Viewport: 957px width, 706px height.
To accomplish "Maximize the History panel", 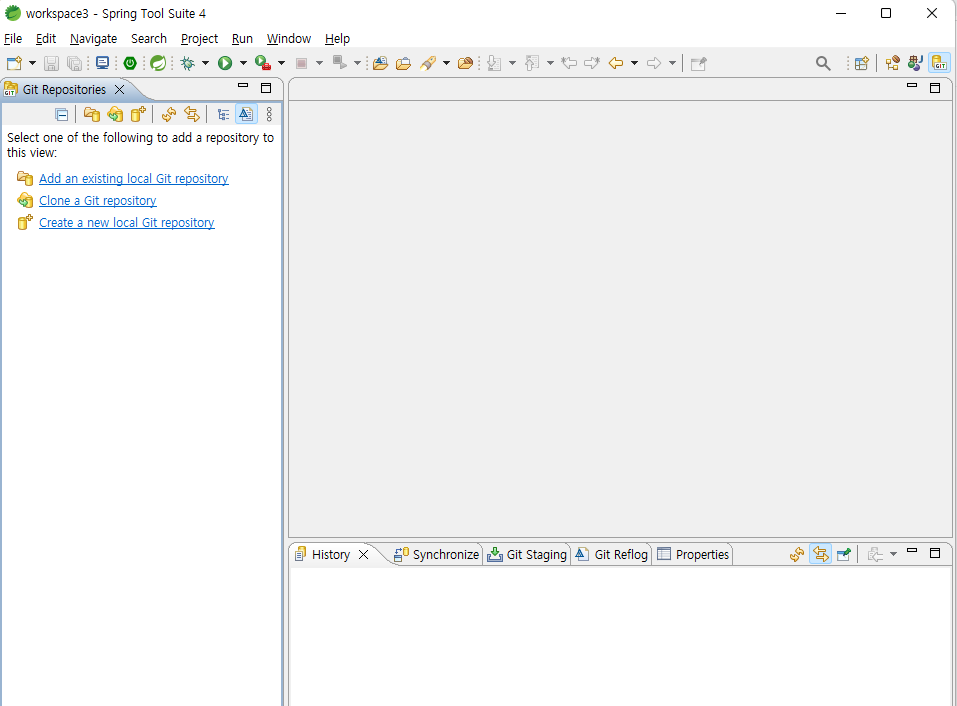I will click(934, 553).
